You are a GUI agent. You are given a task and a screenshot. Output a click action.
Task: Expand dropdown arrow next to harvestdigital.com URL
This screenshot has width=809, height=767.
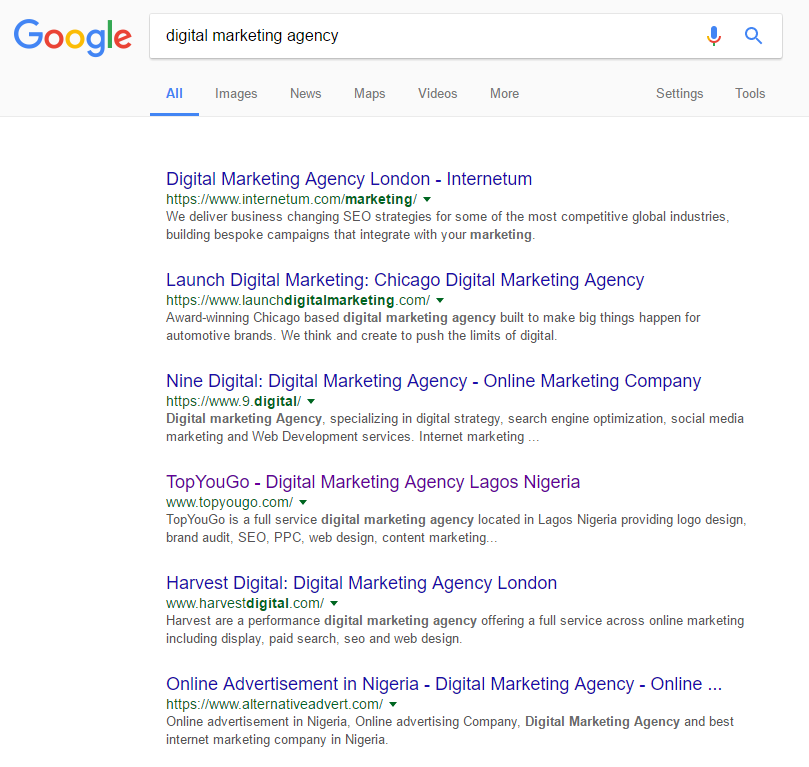point(334,603)
